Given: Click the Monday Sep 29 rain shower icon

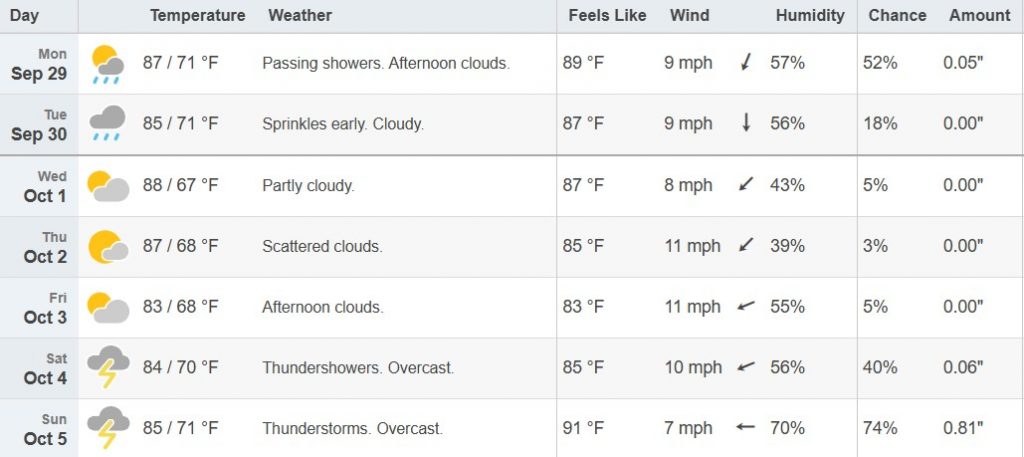Looking at the screenshot, I should tap(107, 64).
